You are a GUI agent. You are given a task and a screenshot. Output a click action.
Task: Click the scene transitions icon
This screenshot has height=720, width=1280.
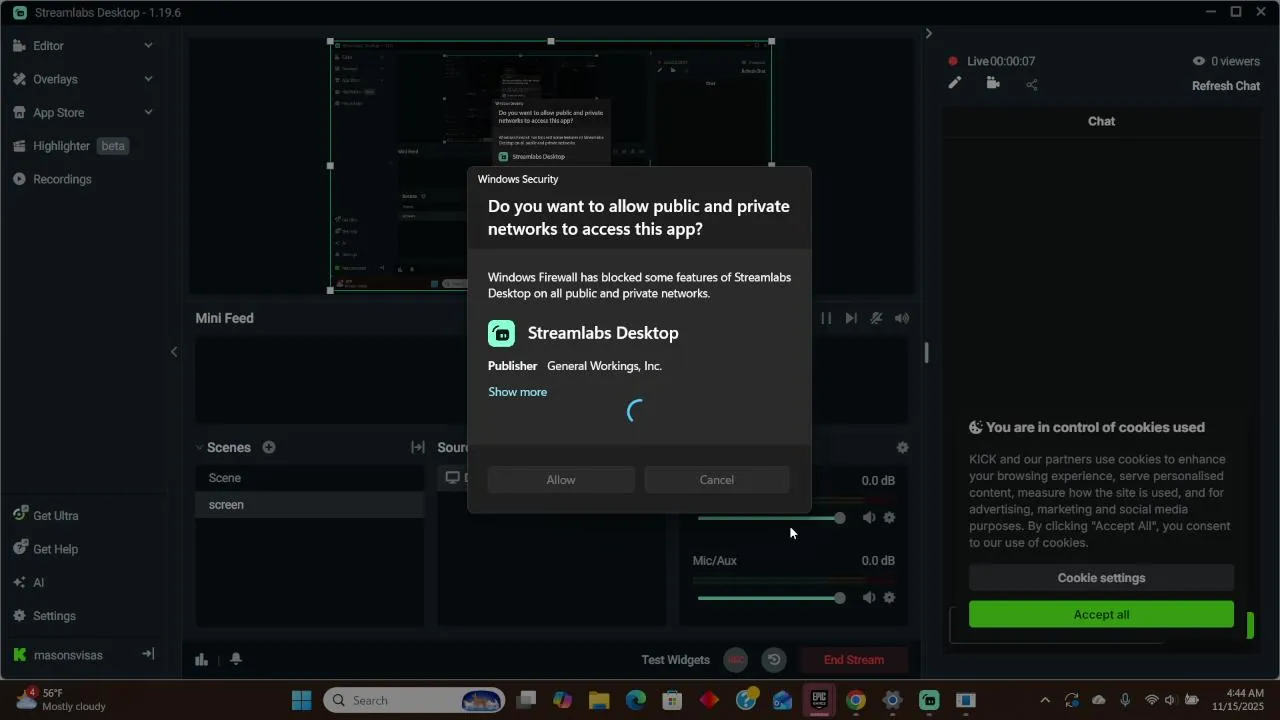tap(418, 448)
